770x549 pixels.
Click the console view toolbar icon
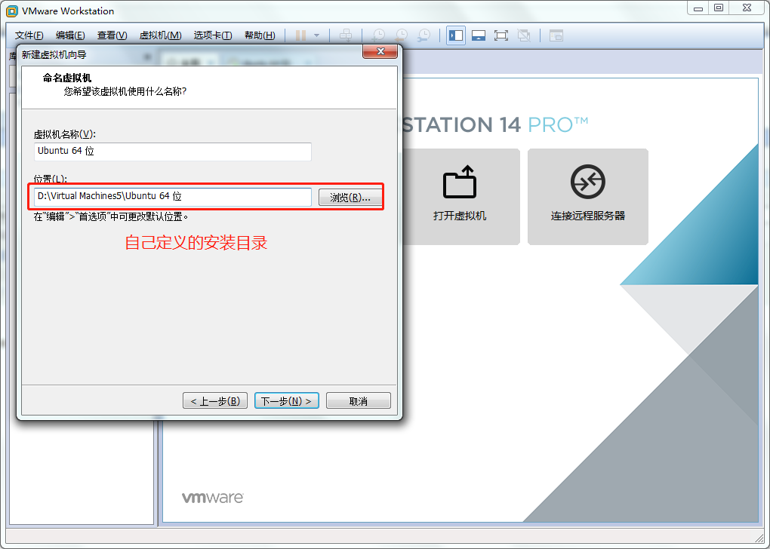[556, 35]
